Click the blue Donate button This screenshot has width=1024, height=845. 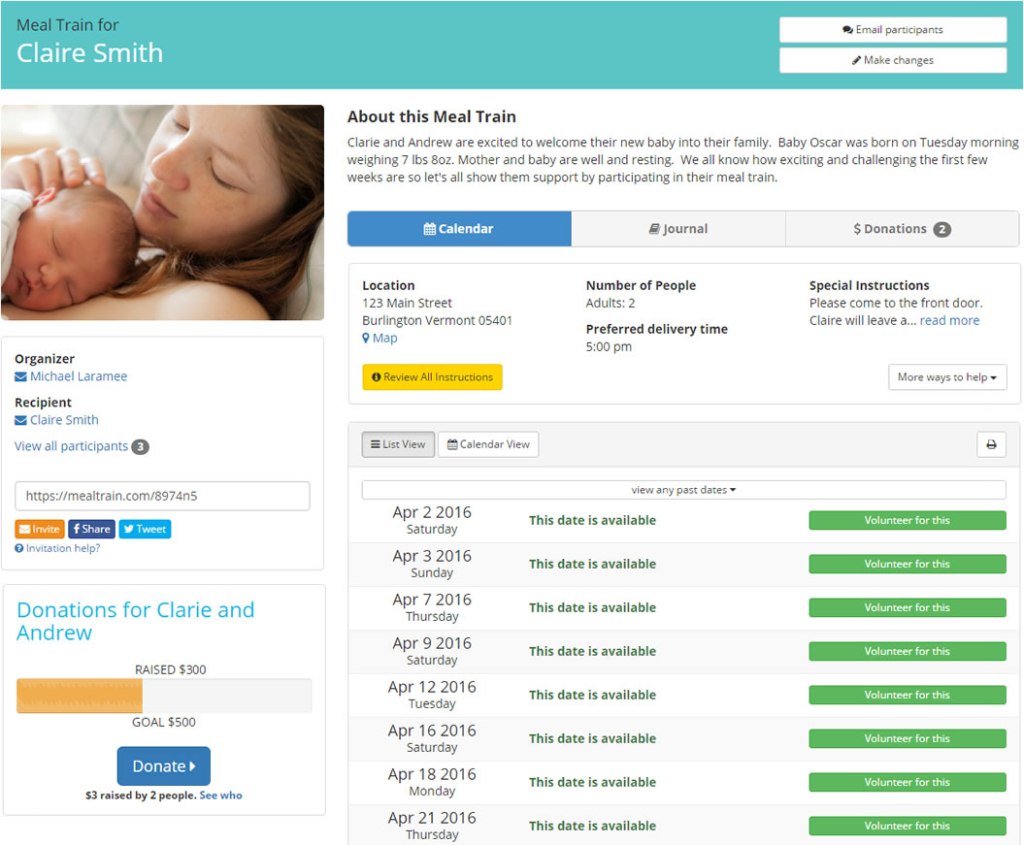(163, 766)
